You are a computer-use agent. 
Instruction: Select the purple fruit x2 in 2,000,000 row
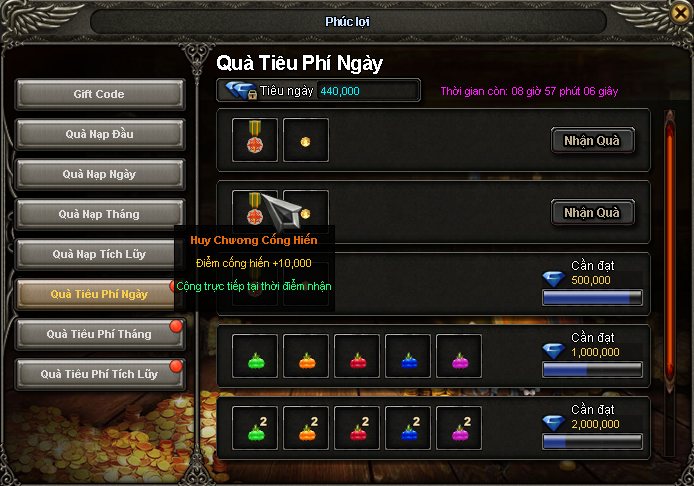click(x=459, y=428)
